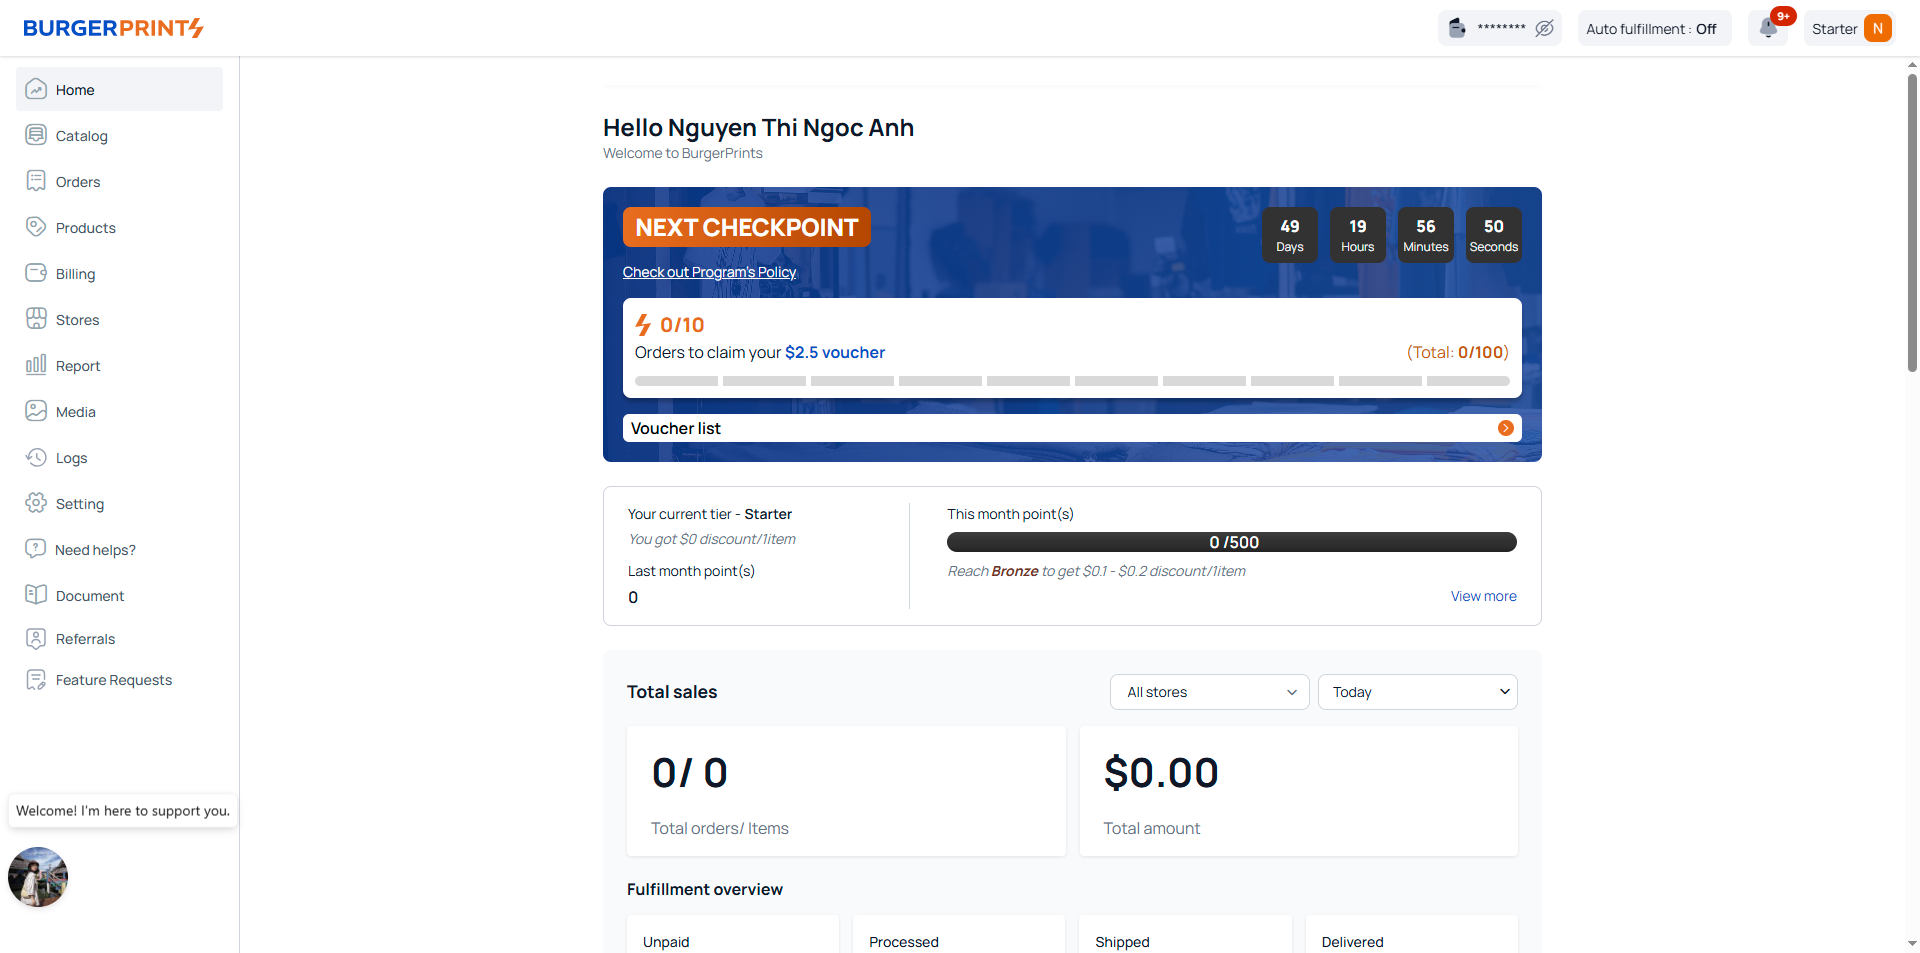Click the BurgerPrints logo

pos(113,28)
